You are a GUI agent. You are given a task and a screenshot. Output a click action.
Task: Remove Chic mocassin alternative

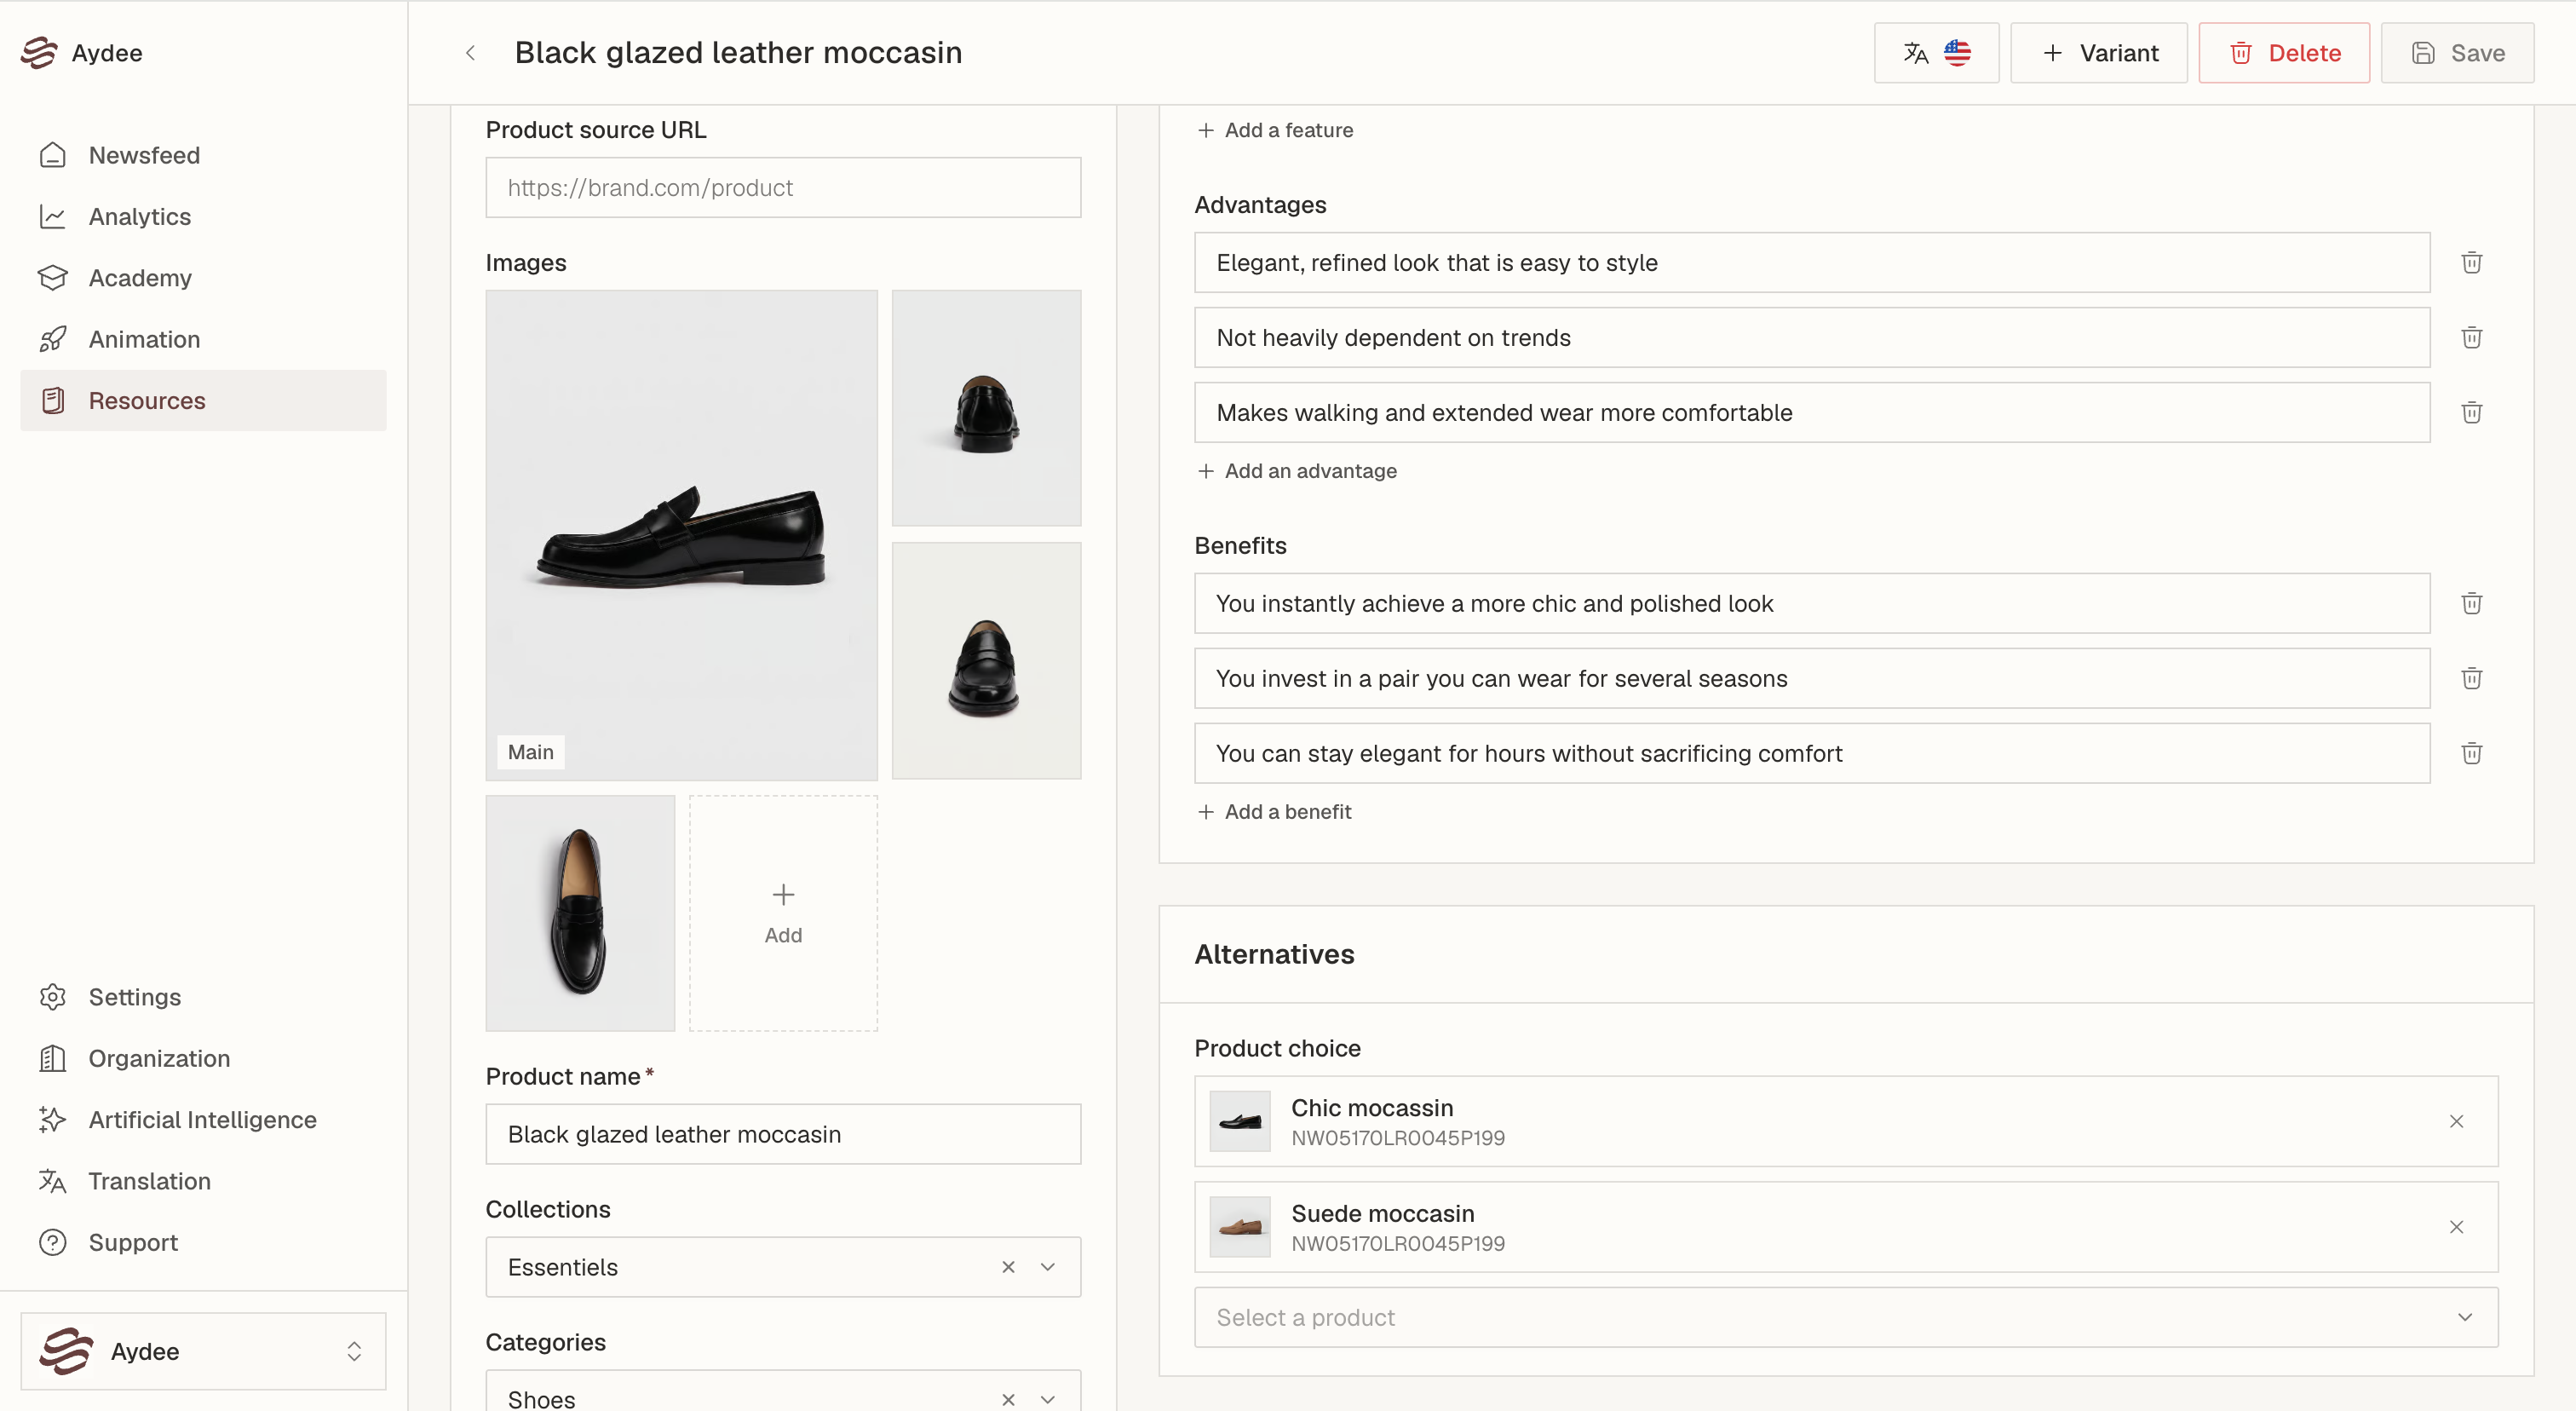pyautogui.click(x=2456, y=1121)
